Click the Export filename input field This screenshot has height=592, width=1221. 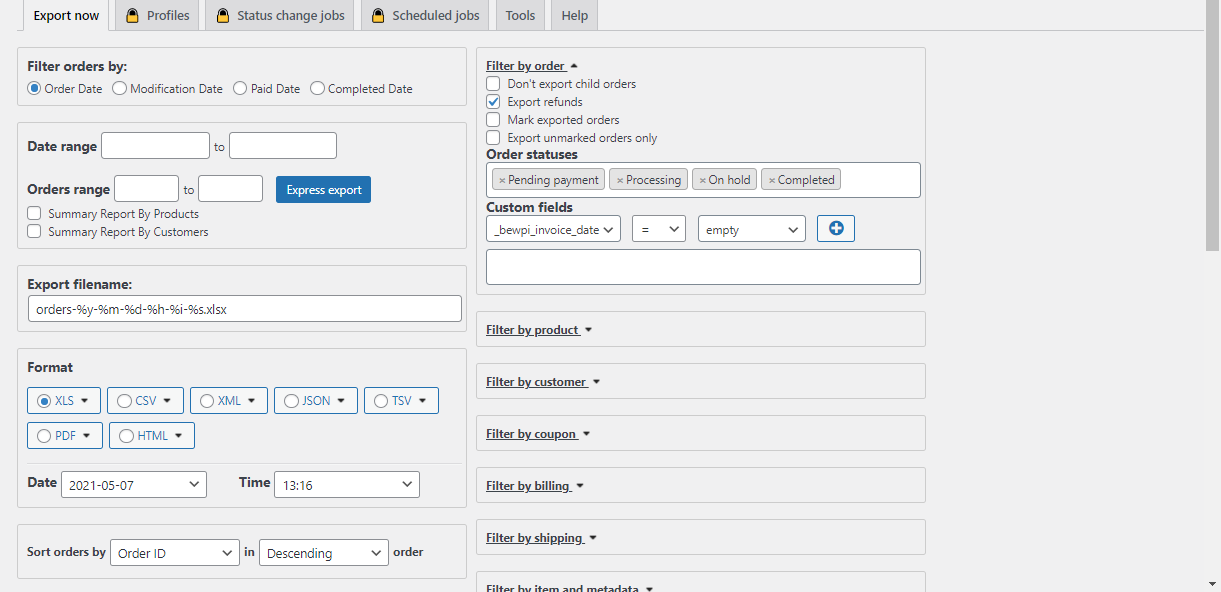click(x=245, y=309)
